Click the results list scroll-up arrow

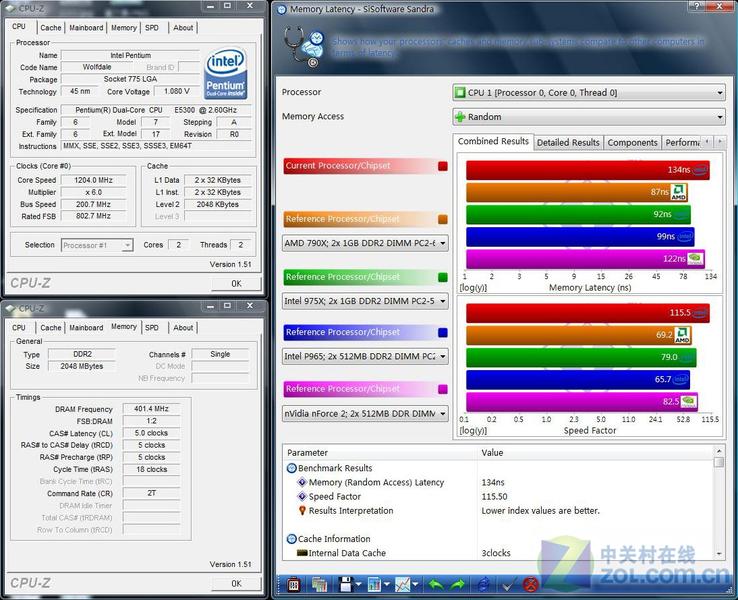(719, 451)
